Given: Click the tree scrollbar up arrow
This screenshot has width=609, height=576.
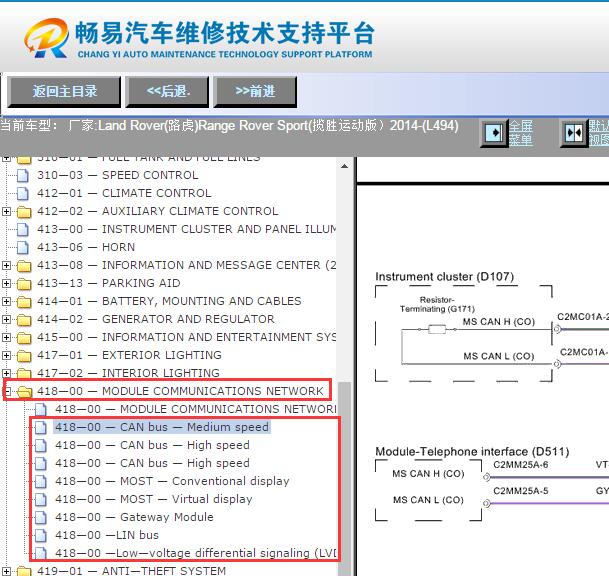Looking at the screenshot, I should 344,166.
